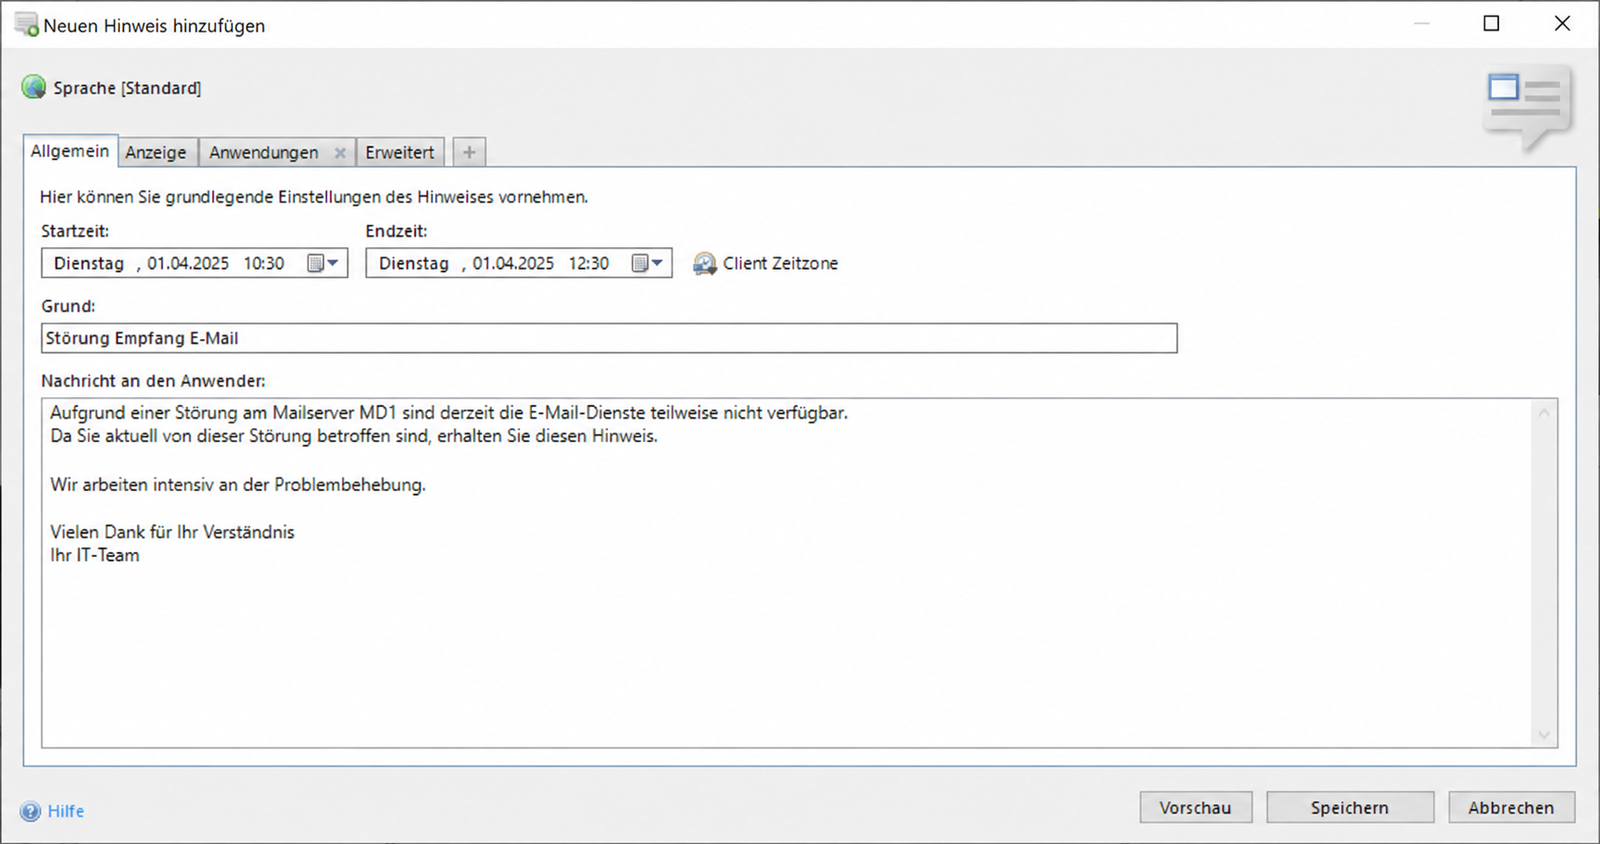Open the Startzeit calendar picker
Image resolution: width=1600 pixels, height=844 pixels.
[324, 263]
